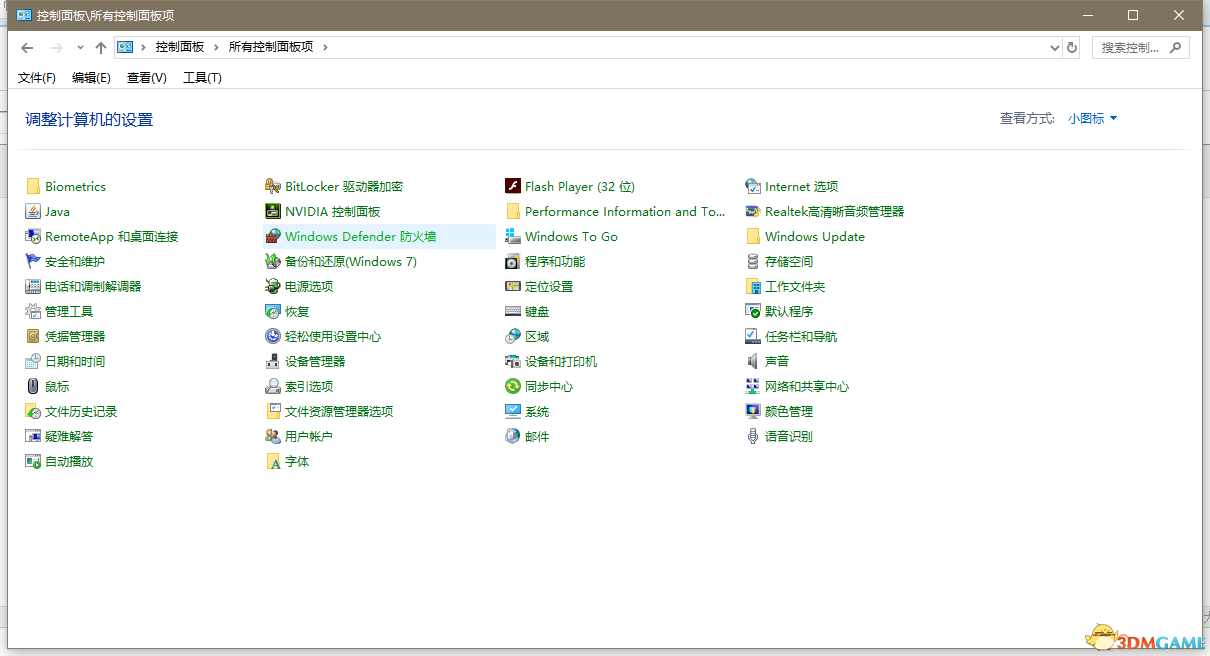
Task: Open the 语音识别 microphone icon
Action: point(753,436)
